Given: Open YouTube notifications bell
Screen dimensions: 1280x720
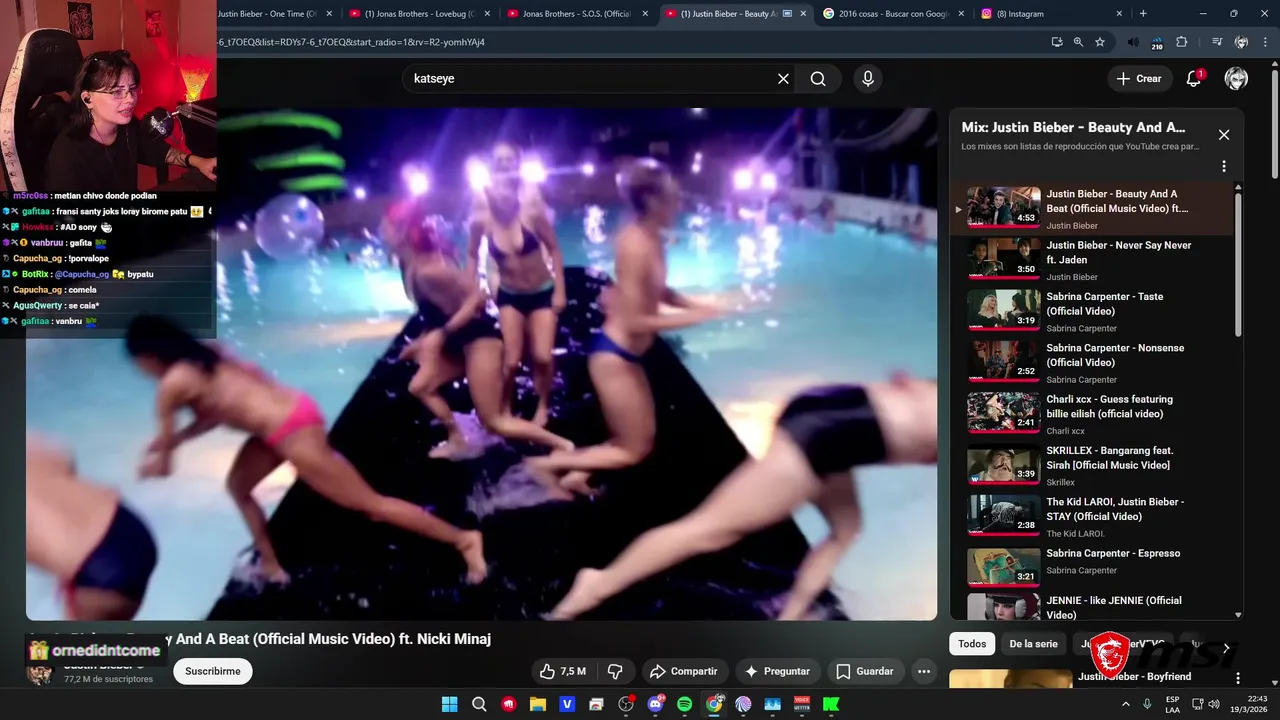Looking at the screenshot, I should [1193, 79].
